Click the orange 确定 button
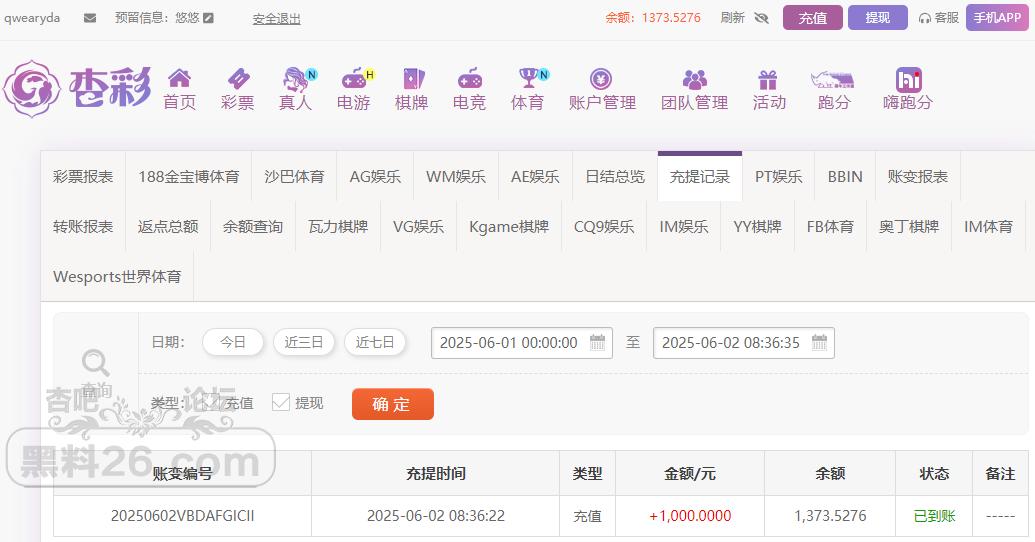The height and width of the screenshot is (542, 1035). tap(392, 404)
